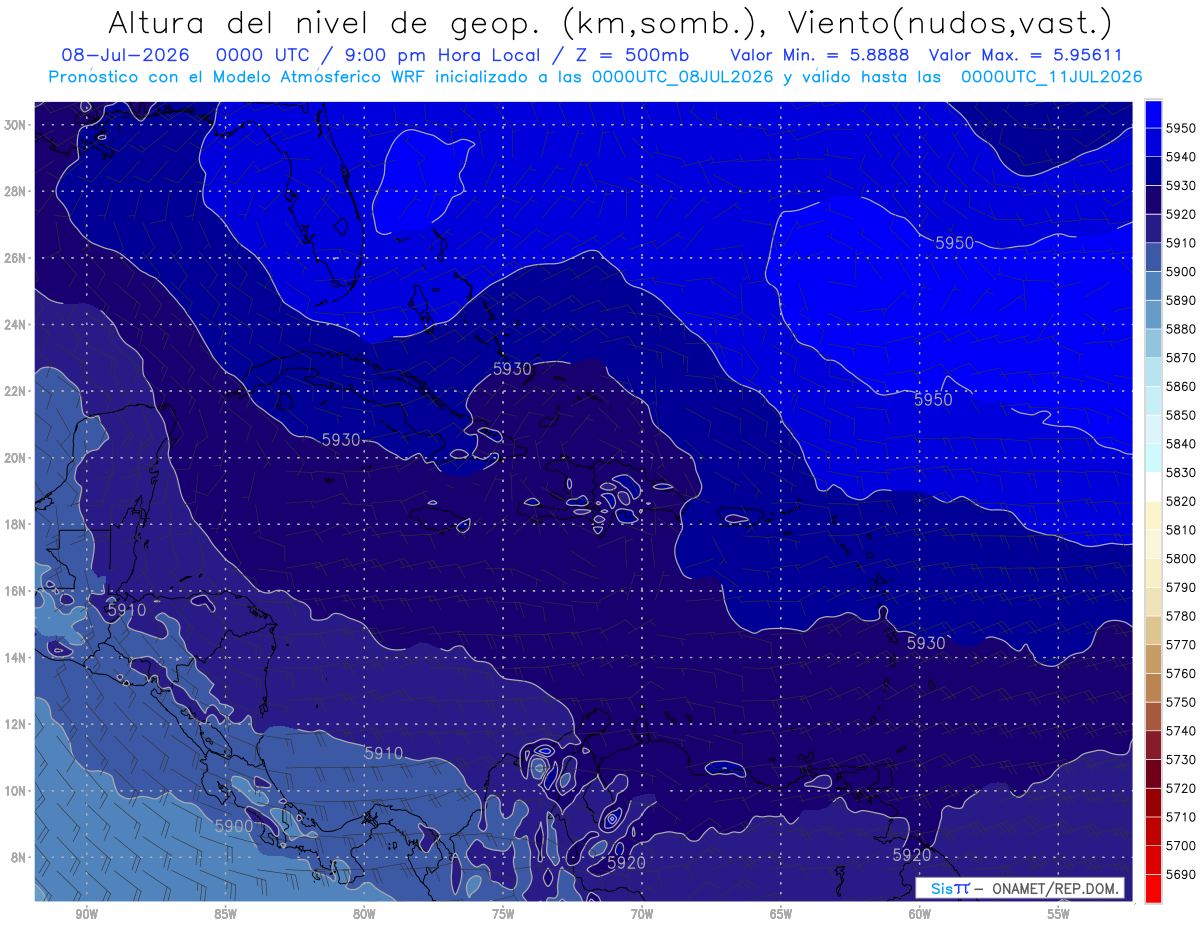This screenshot has width=1200, height=927.
Task: Click the 14N latitude axis label
Action: coord(16,658)
